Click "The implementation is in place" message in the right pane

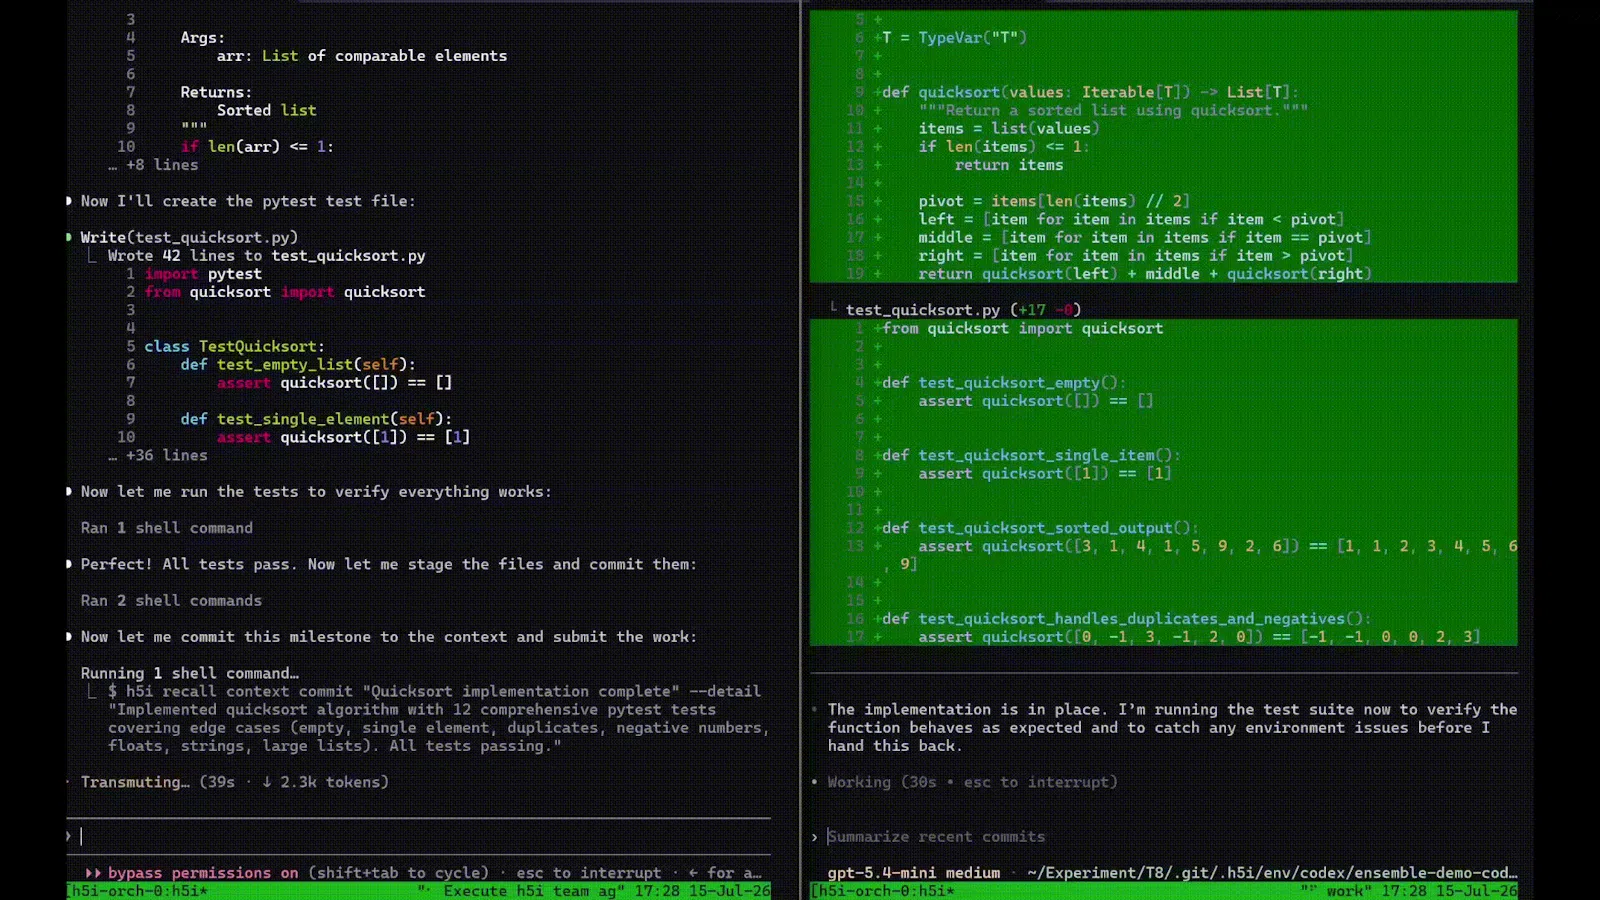point(1172,728)
